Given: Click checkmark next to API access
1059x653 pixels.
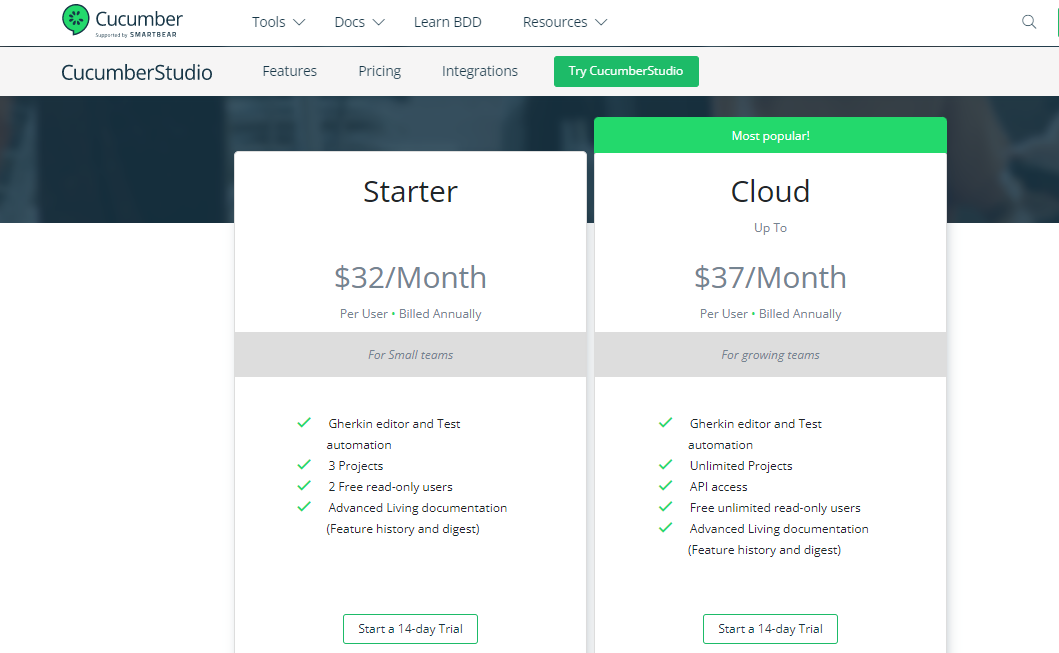Looking at the screenshot, I should tap(665, 486).
